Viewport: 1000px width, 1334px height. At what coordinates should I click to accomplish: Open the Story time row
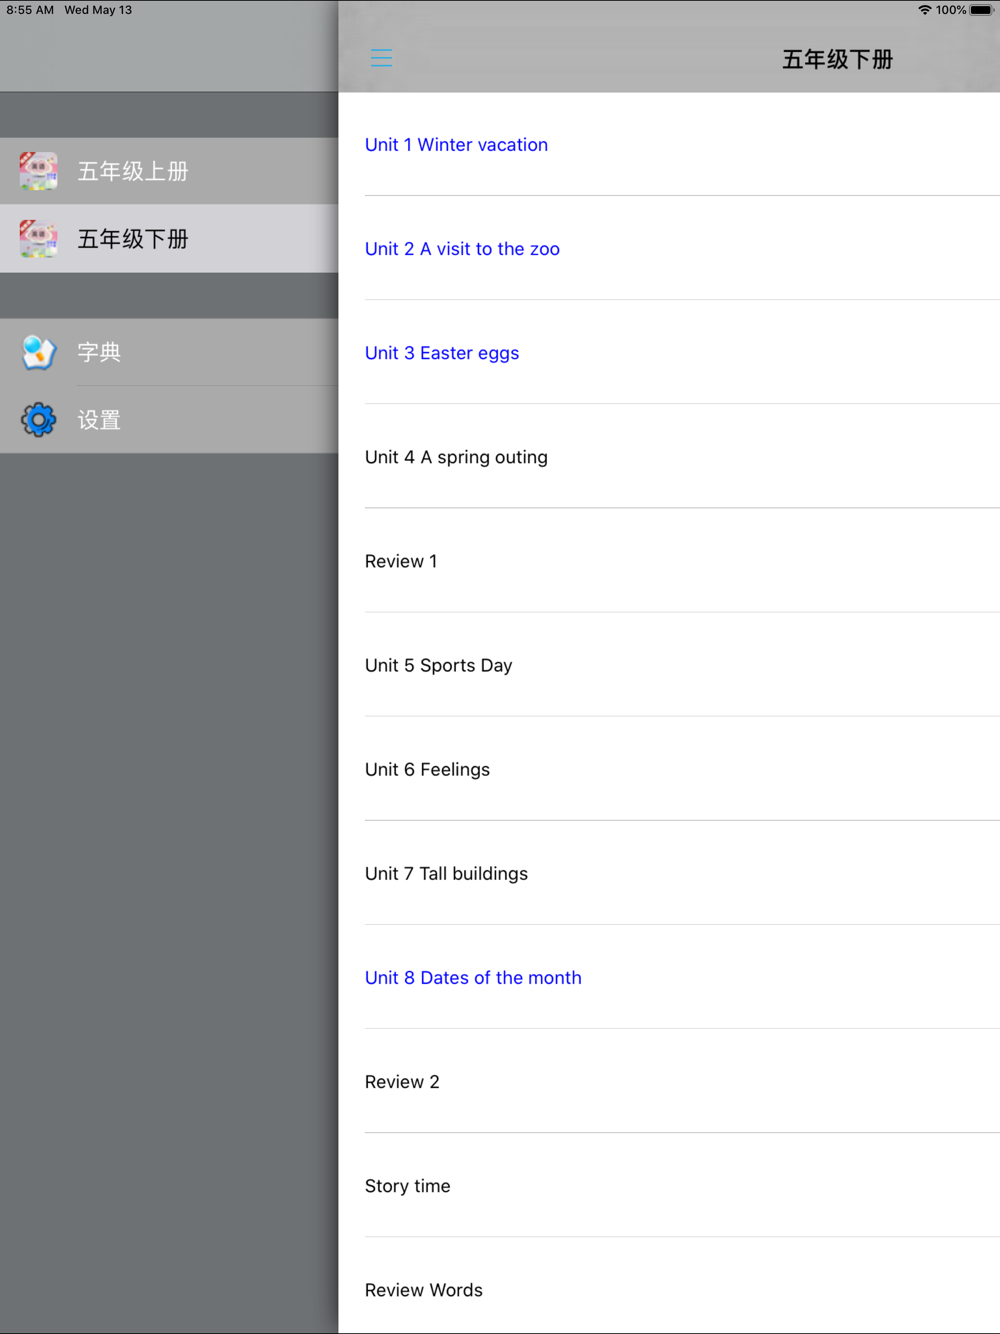tap(669, 1185)
